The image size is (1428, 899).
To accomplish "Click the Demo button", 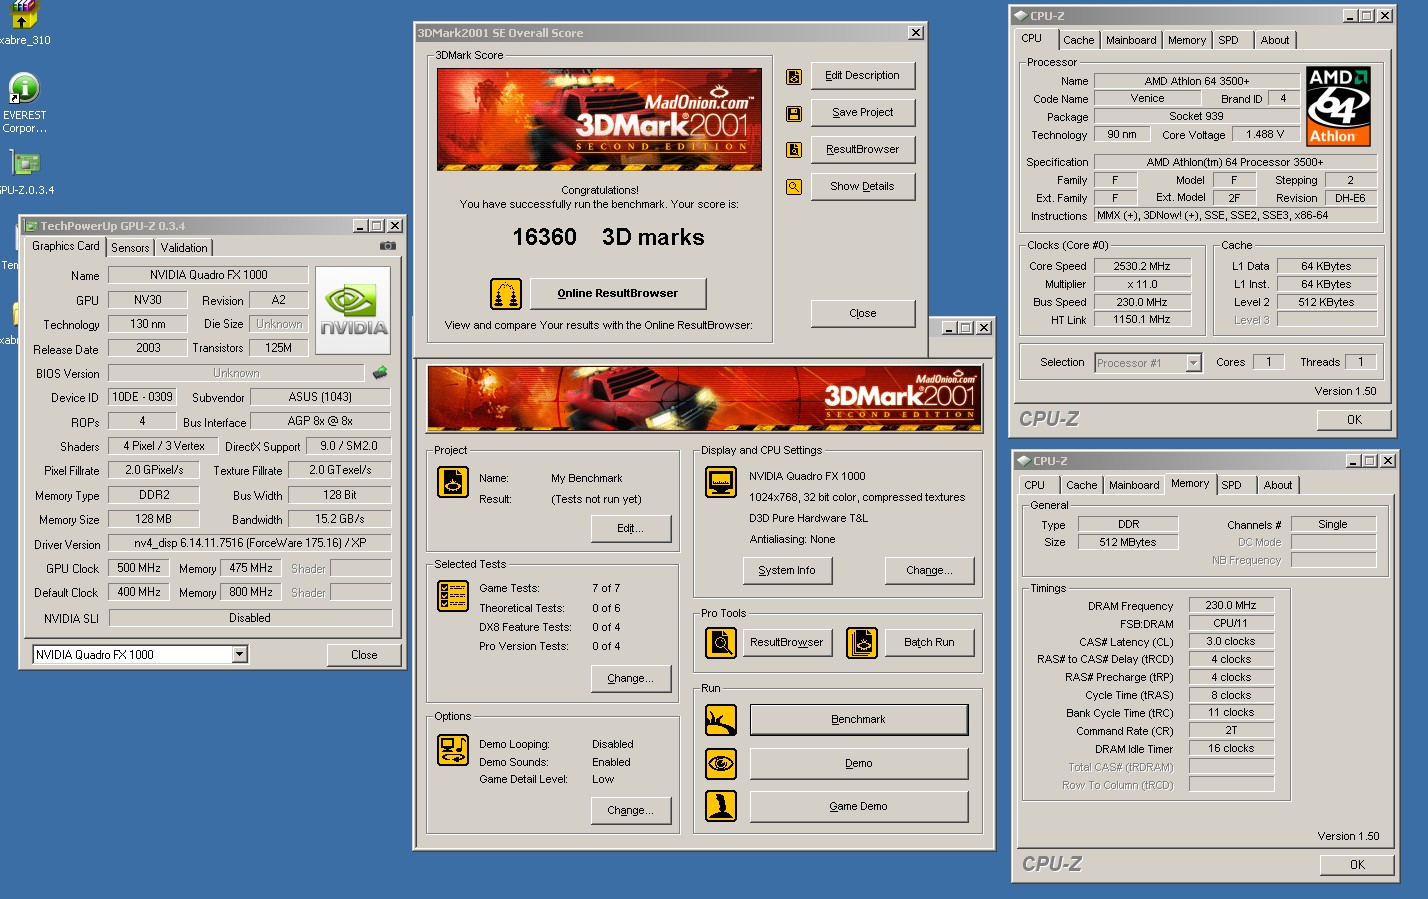I will point(858,764).
